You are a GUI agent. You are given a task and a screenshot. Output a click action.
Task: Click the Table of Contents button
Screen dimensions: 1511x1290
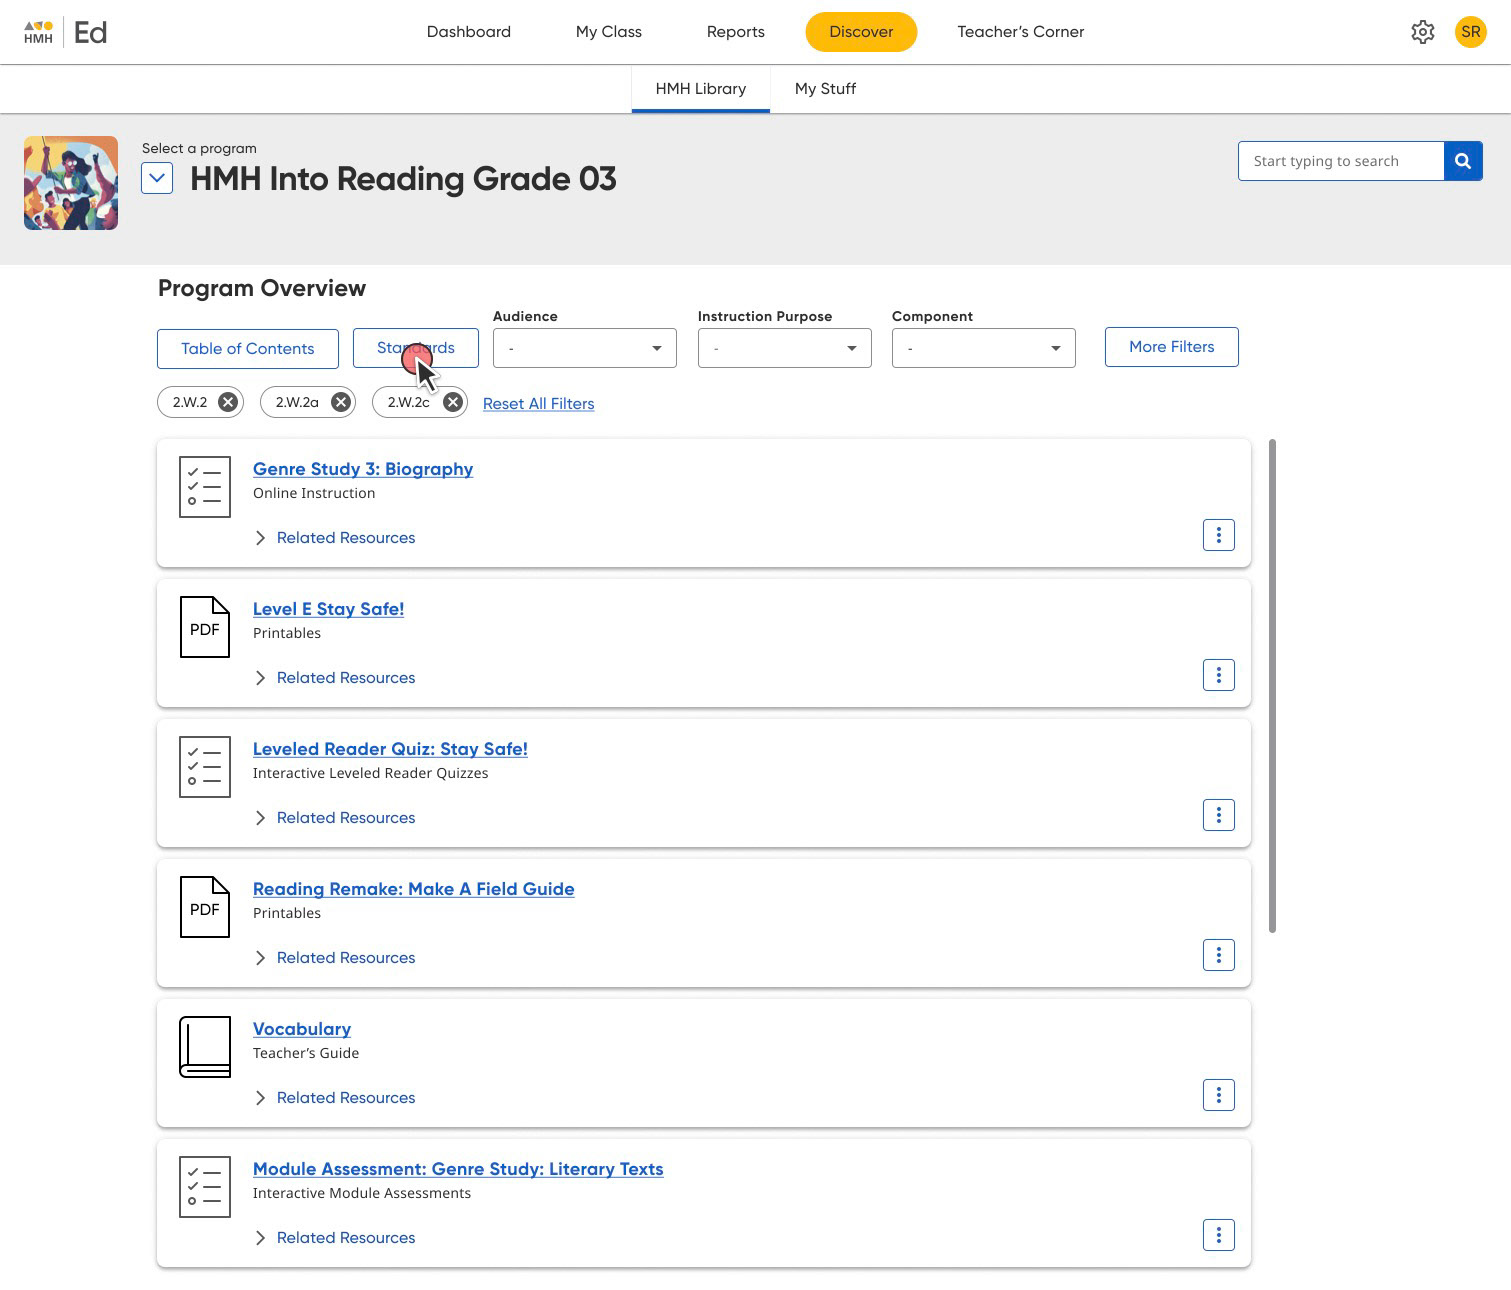click(x=248, y=348)
